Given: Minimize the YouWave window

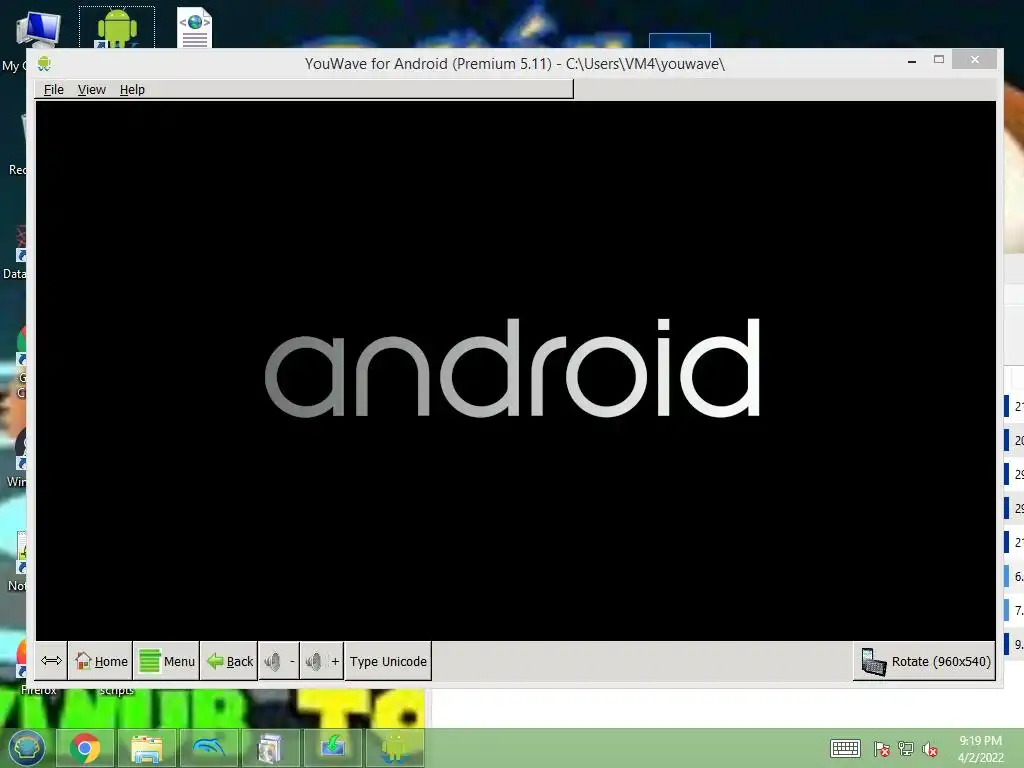Looking at the screenshot, I should [912, 60].
